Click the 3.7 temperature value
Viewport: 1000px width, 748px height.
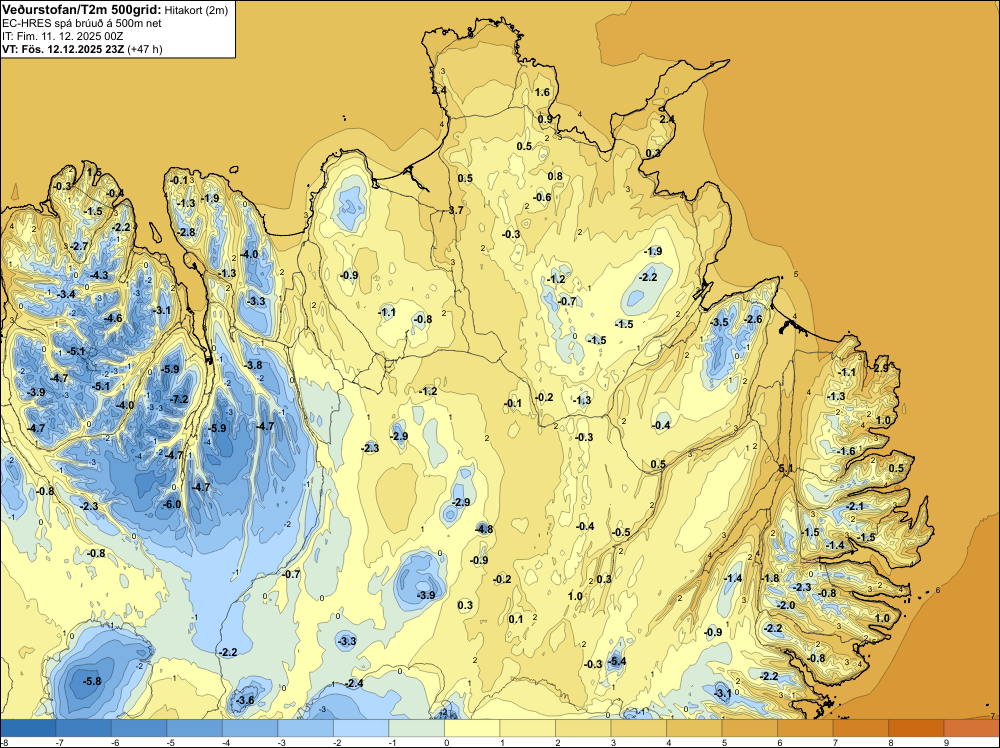pos(456,210)
